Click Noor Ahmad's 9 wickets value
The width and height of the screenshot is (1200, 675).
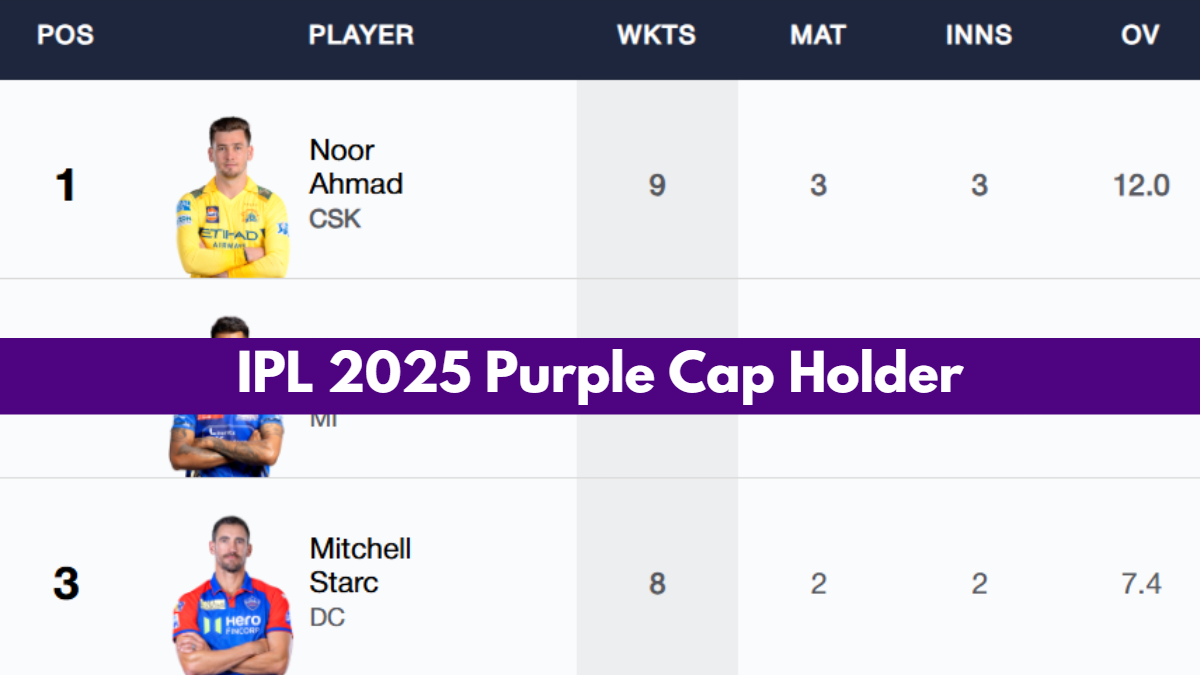pos(657,185)
